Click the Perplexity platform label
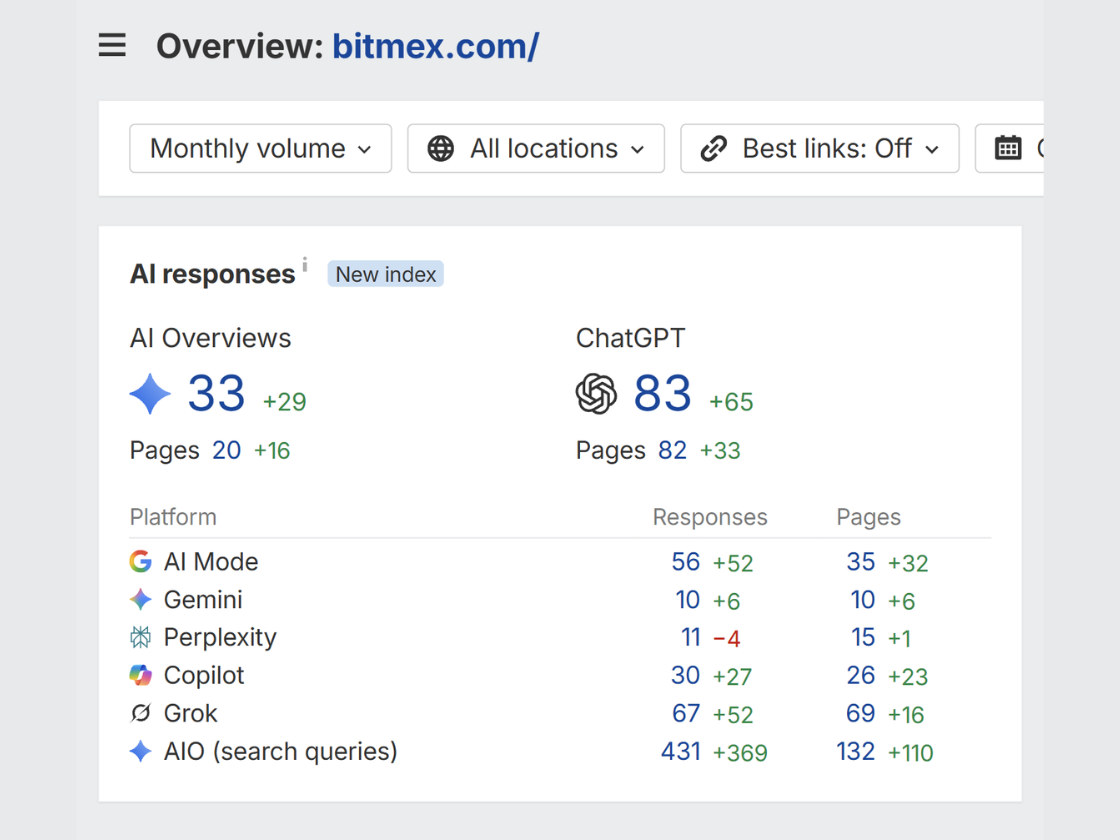Image resolution: width=1120 pixels, height=840 pixels. point(220,637)
